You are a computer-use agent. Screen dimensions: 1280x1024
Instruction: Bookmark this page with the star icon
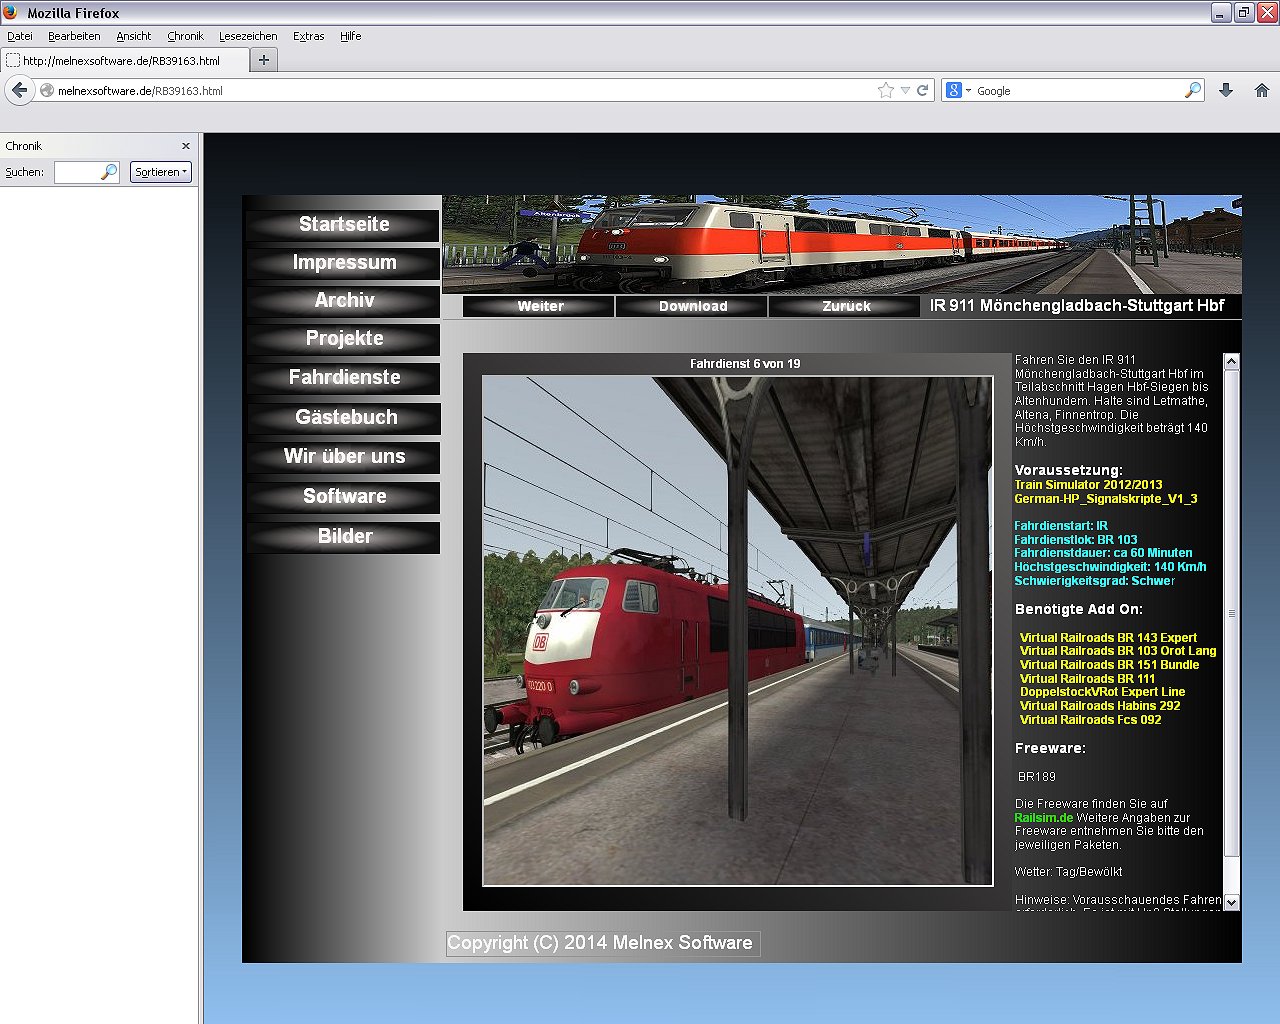[885, 90]
